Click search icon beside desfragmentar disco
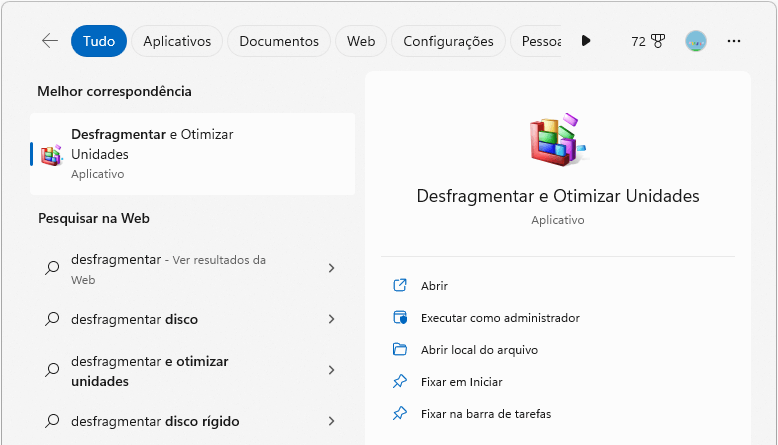778x445 pixels. click(52, 319)
